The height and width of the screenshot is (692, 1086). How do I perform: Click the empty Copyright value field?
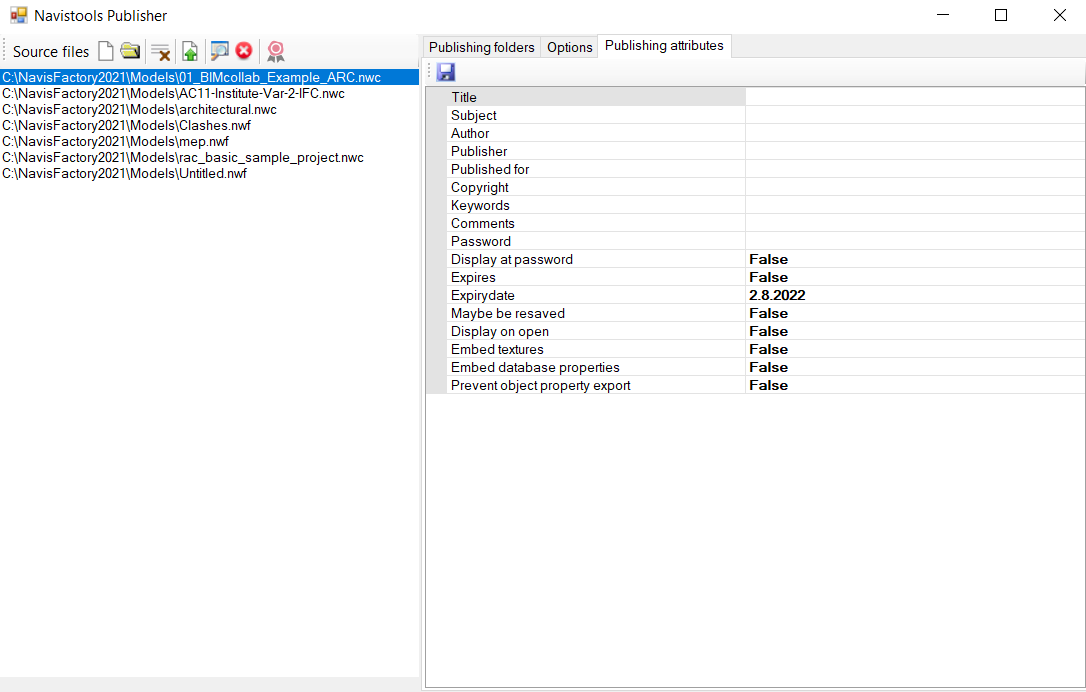point(915,187)
